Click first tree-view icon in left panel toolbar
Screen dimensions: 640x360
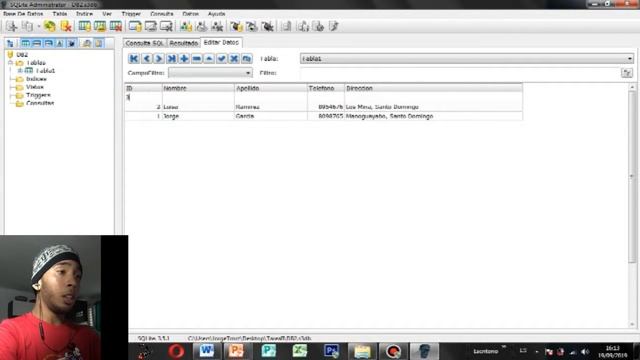[10, 43]
